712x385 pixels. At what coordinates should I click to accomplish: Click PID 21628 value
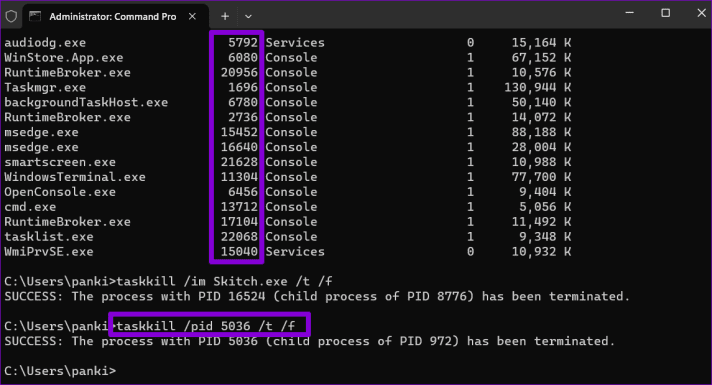(x=239, y=162)
